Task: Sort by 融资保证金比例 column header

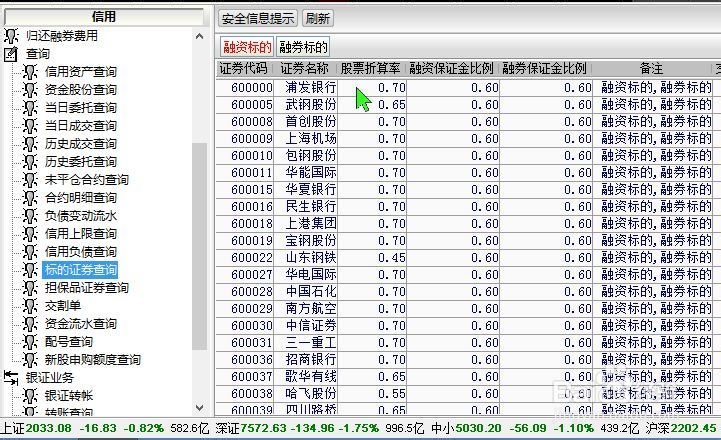Action: pos(452,69)
